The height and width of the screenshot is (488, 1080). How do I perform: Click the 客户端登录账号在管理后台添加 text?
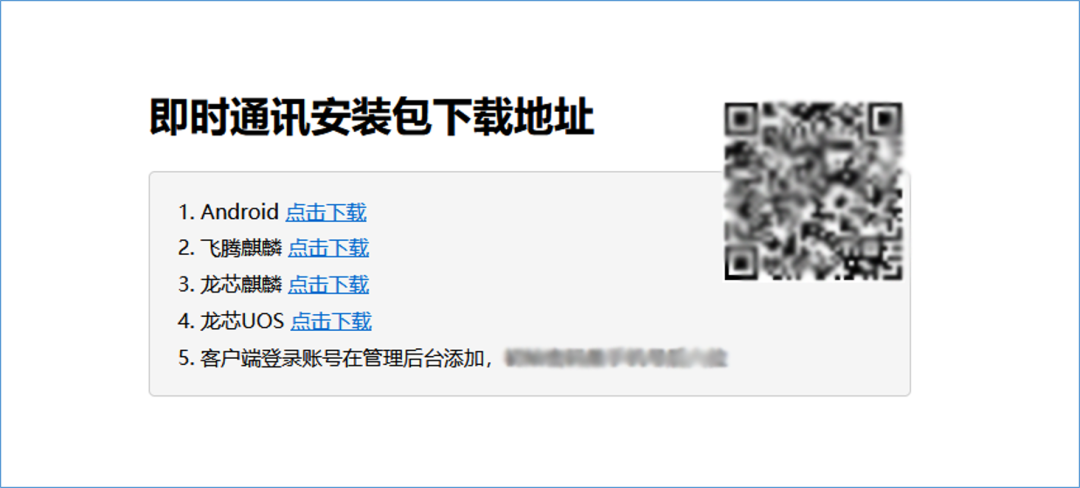click(x=343, y=359)
